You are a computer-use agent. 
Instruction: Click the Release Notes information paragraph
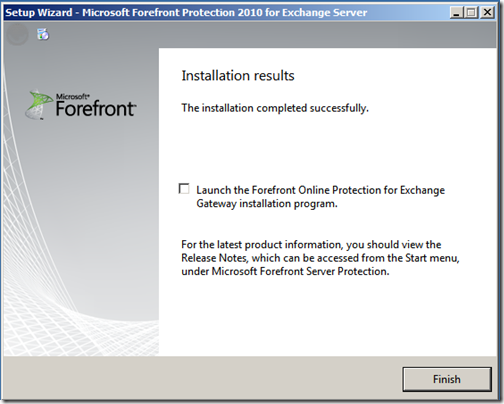coord(320,258)
